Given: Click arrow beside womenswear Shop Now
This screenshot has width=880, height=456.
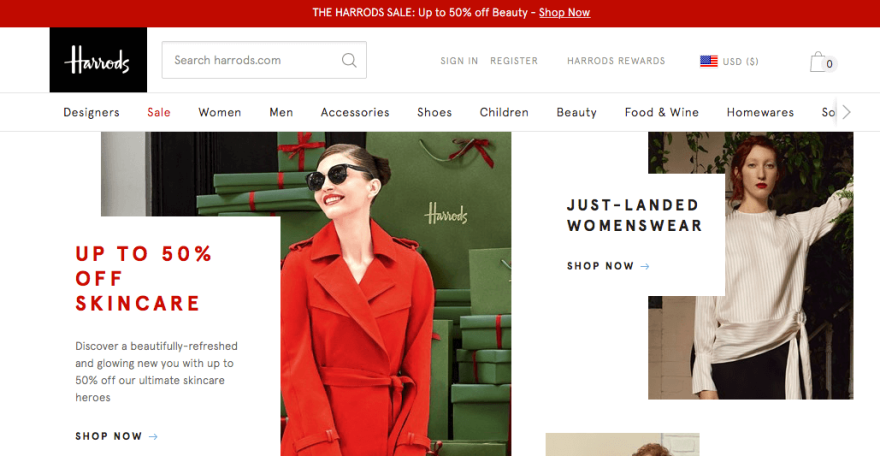Looking at the screenshot, I should pyautogui.click(x=645, y=266).
